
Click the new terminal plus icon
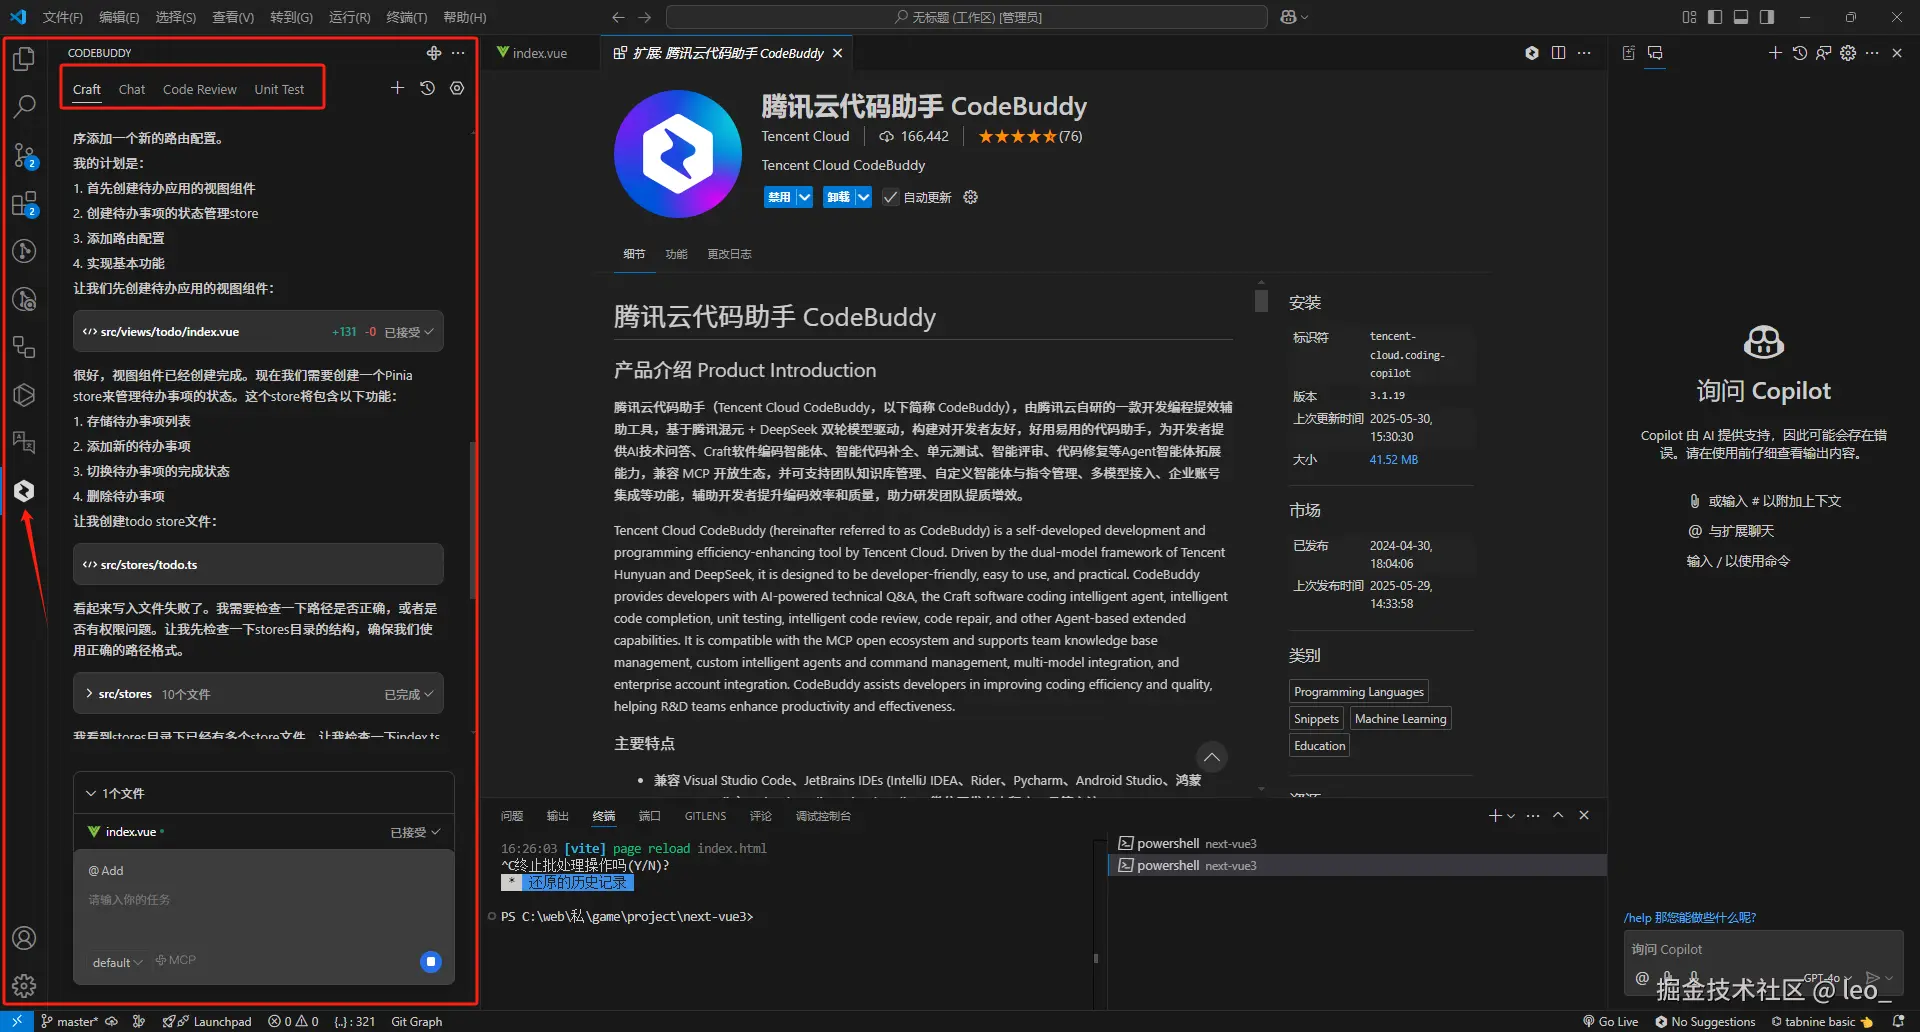1495,816
